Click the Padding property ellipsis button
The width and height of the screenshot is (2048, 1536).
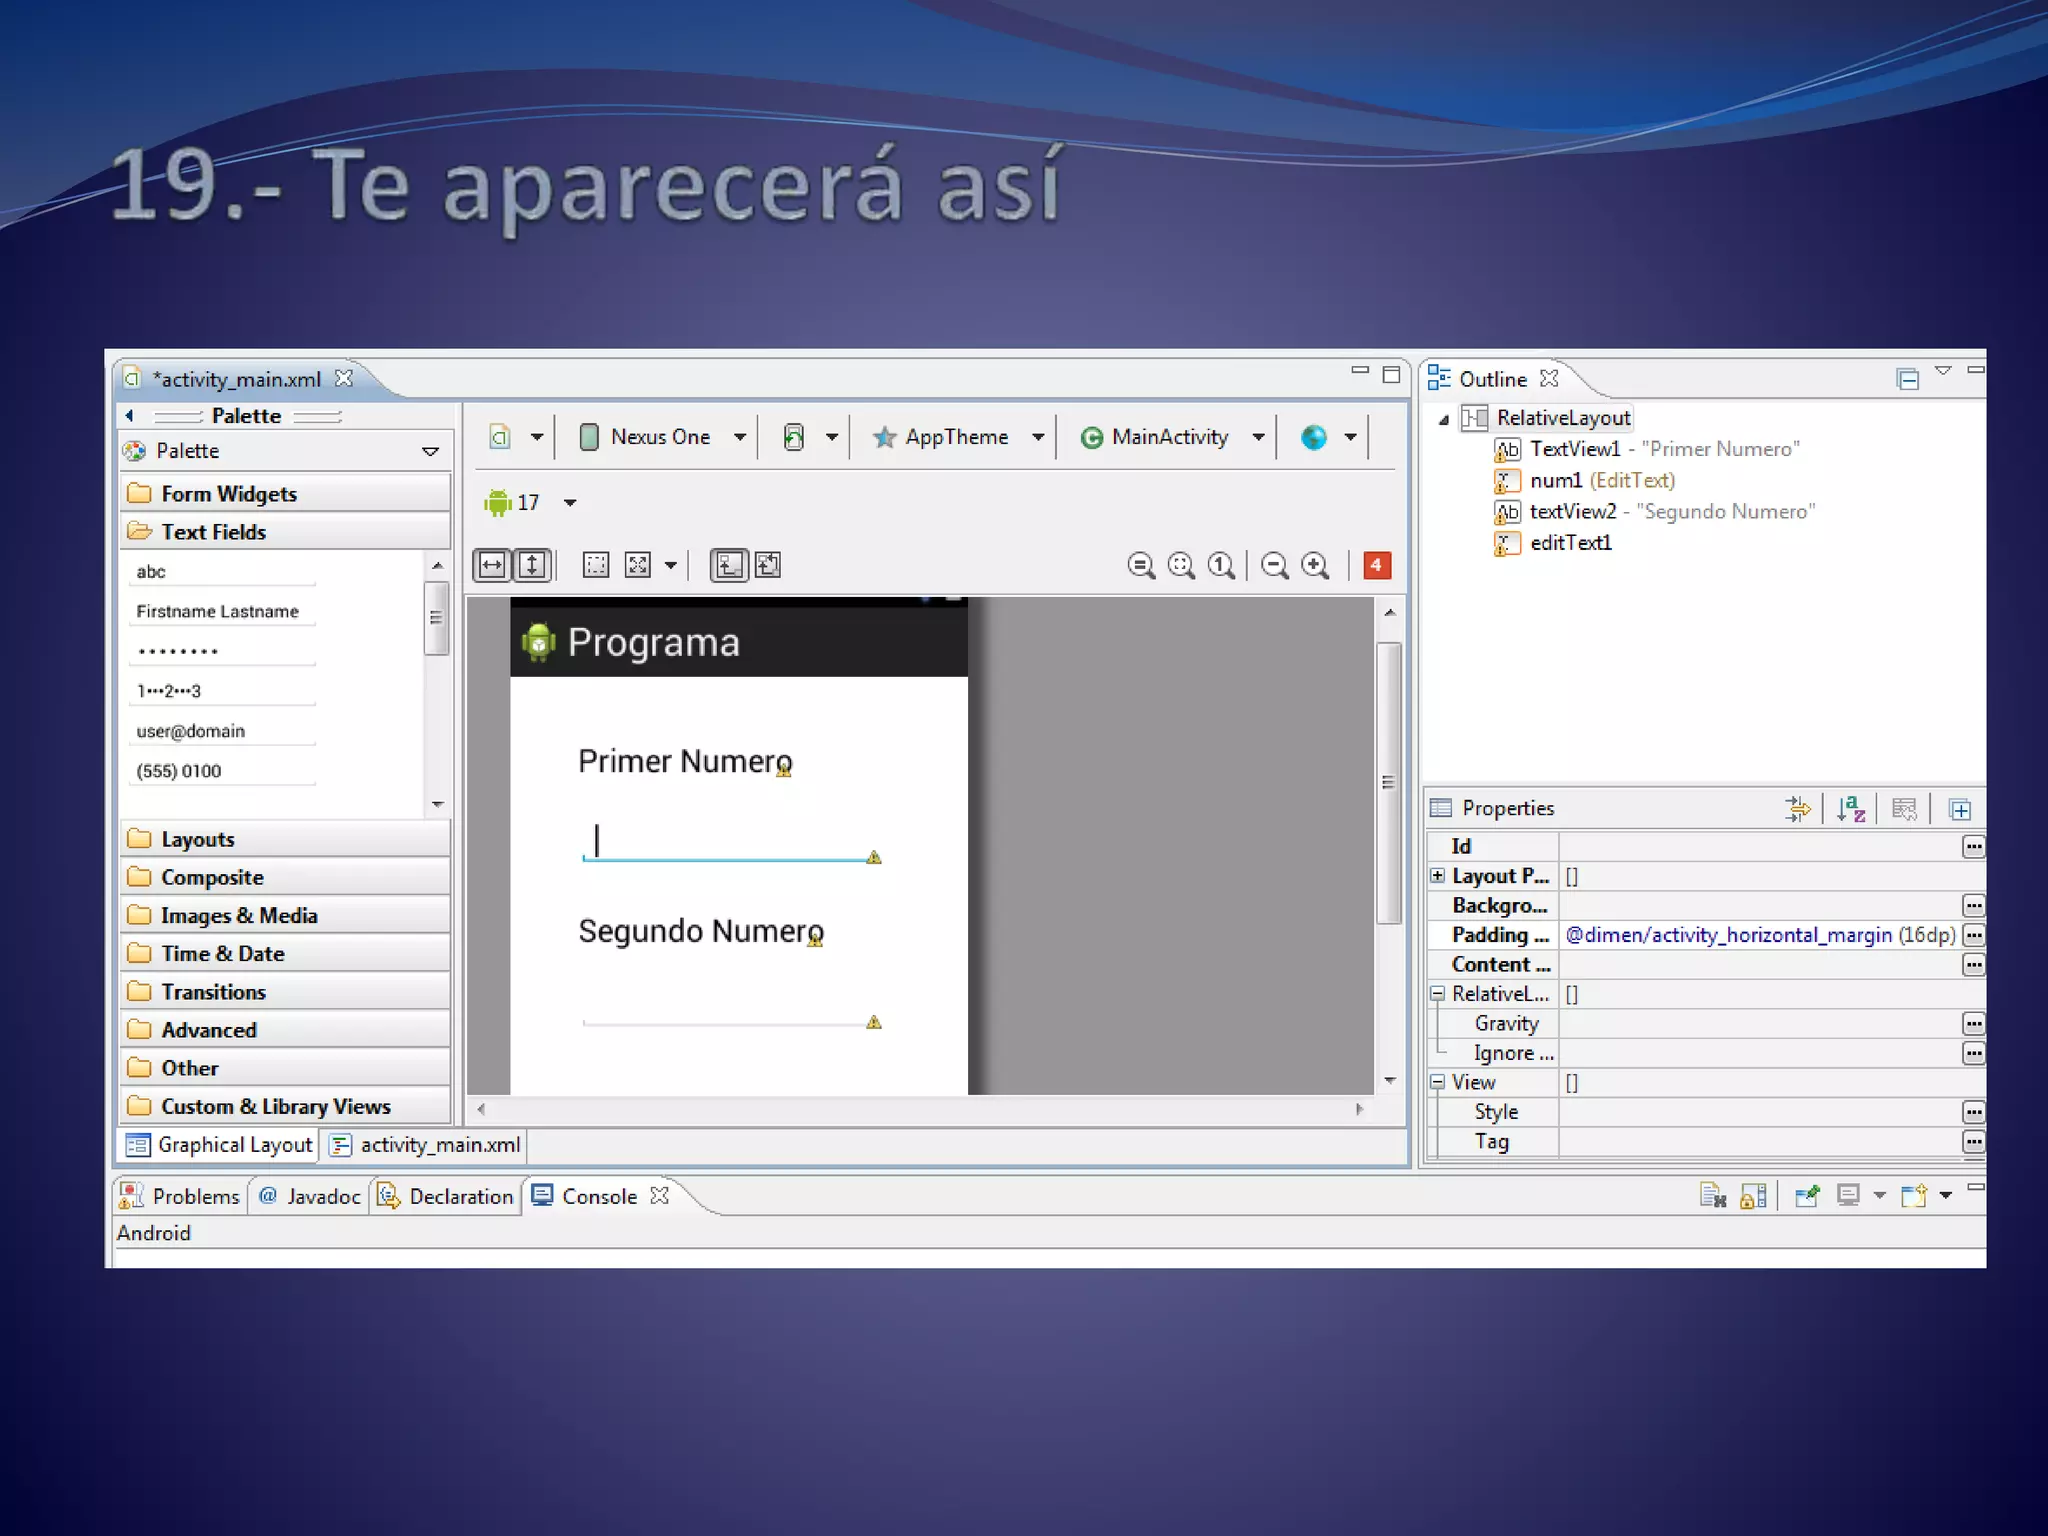click(1973, 935)
